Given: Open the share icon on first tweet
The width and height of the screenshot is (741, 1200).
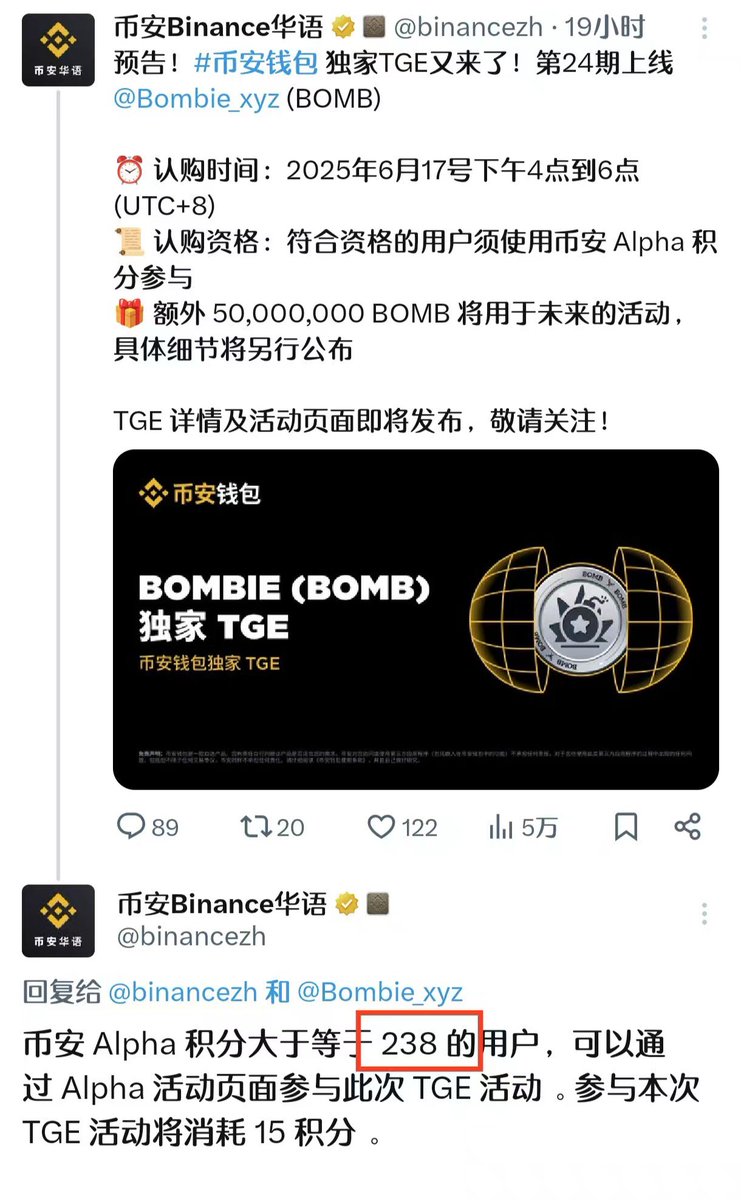Looking at the screenshot, I should [x=687, y=826].
